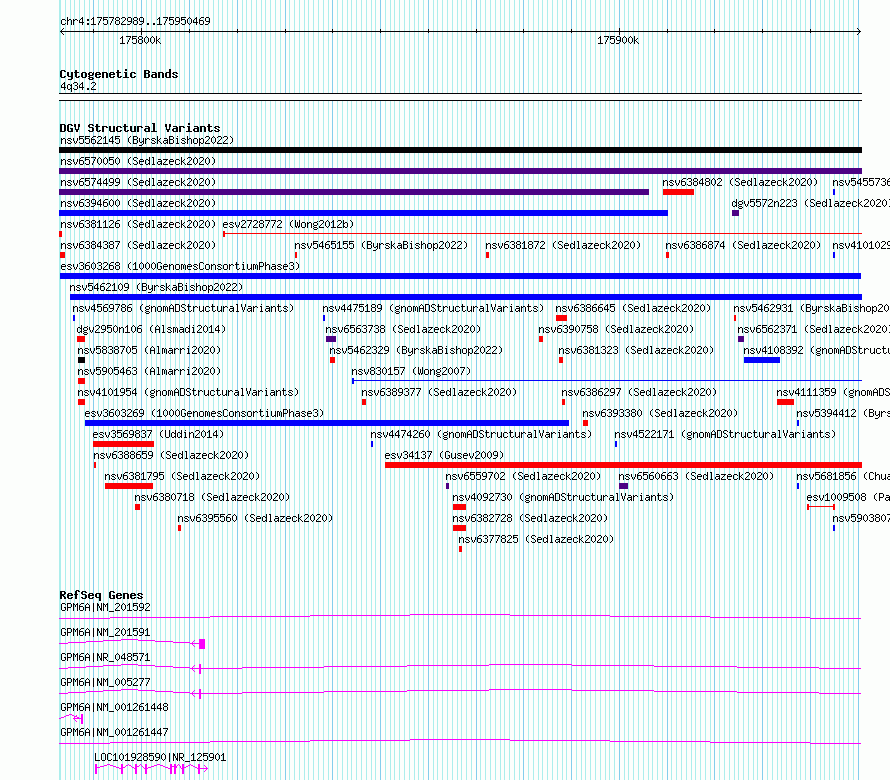890x780 pixels.
Task: Select GPM6A|NM_201591 gene label
Action: (105, 632)
